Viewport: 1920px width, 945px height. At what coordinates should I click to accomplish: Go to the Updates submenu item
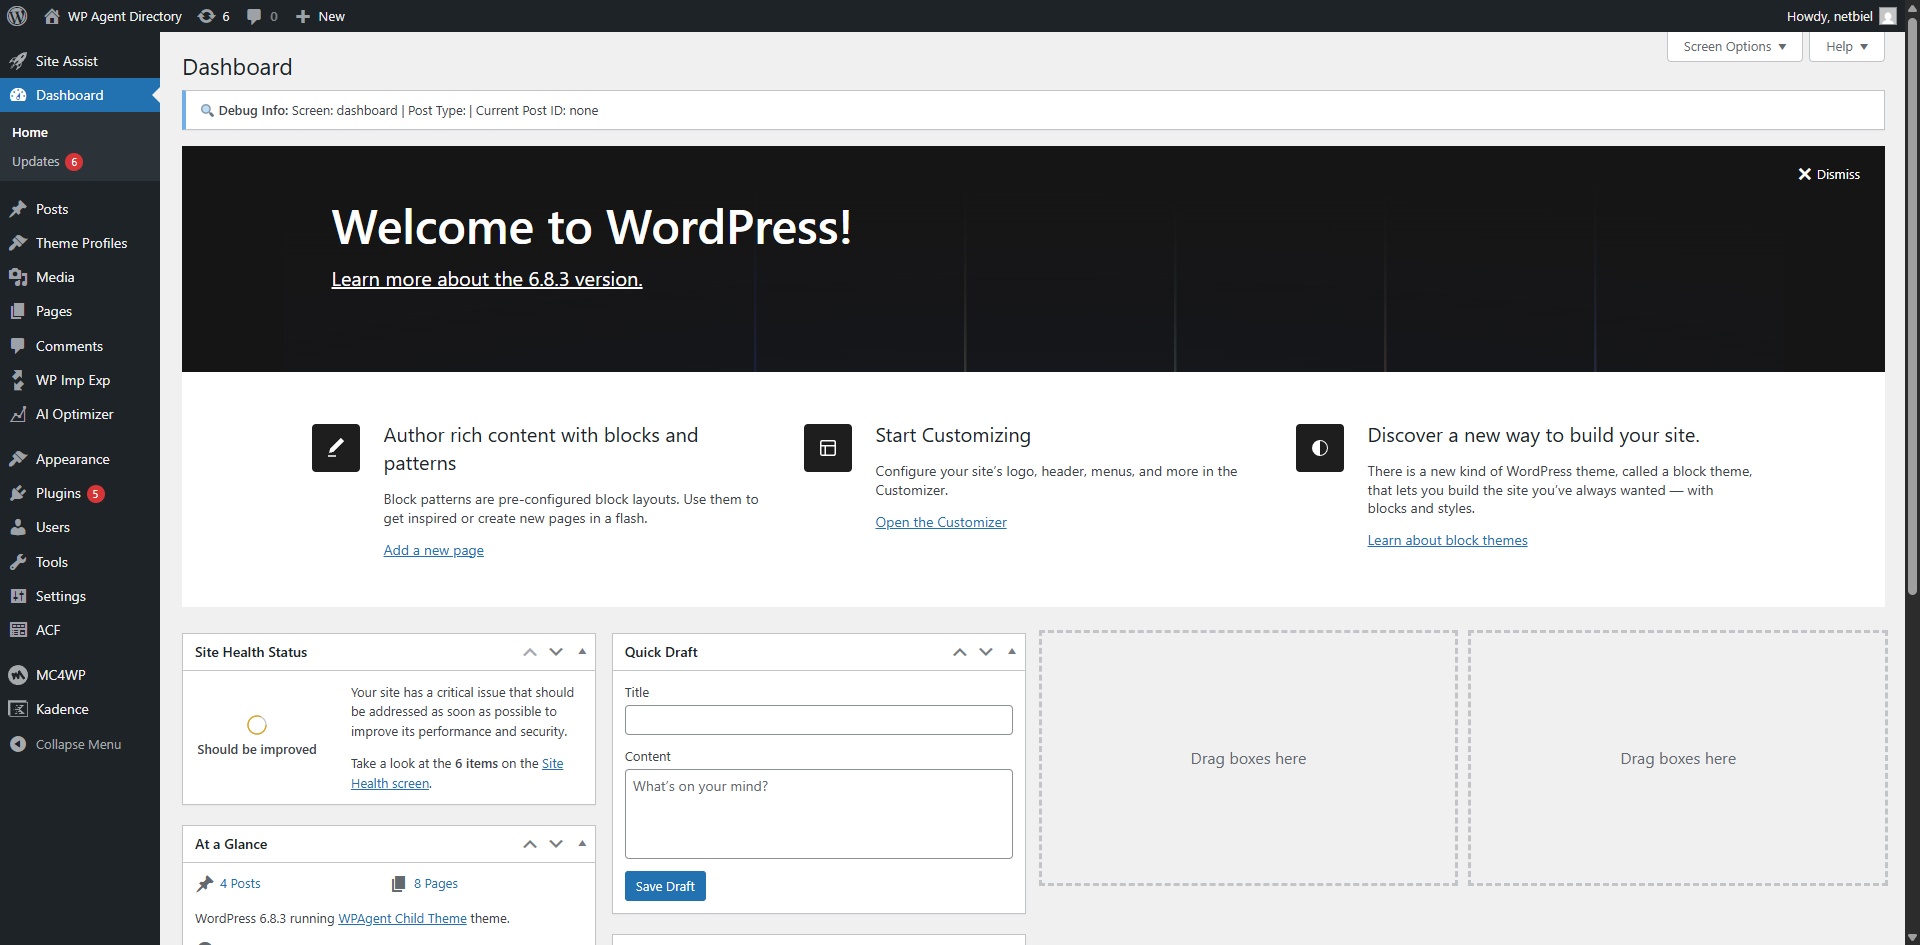[x=36, y=162]
